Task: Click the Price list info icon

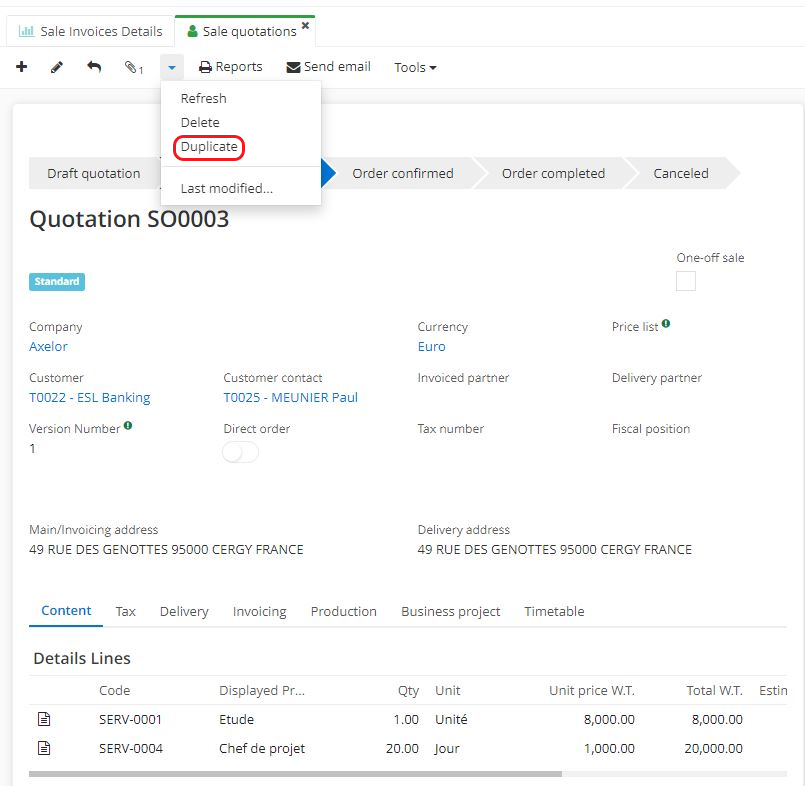Action: 666,324
